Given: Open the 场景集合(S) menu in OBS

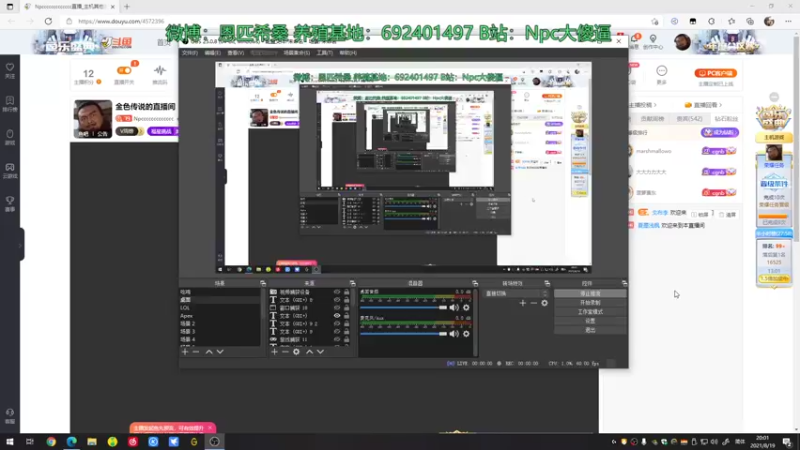Looking at the screenshot, I should (297, 53).
